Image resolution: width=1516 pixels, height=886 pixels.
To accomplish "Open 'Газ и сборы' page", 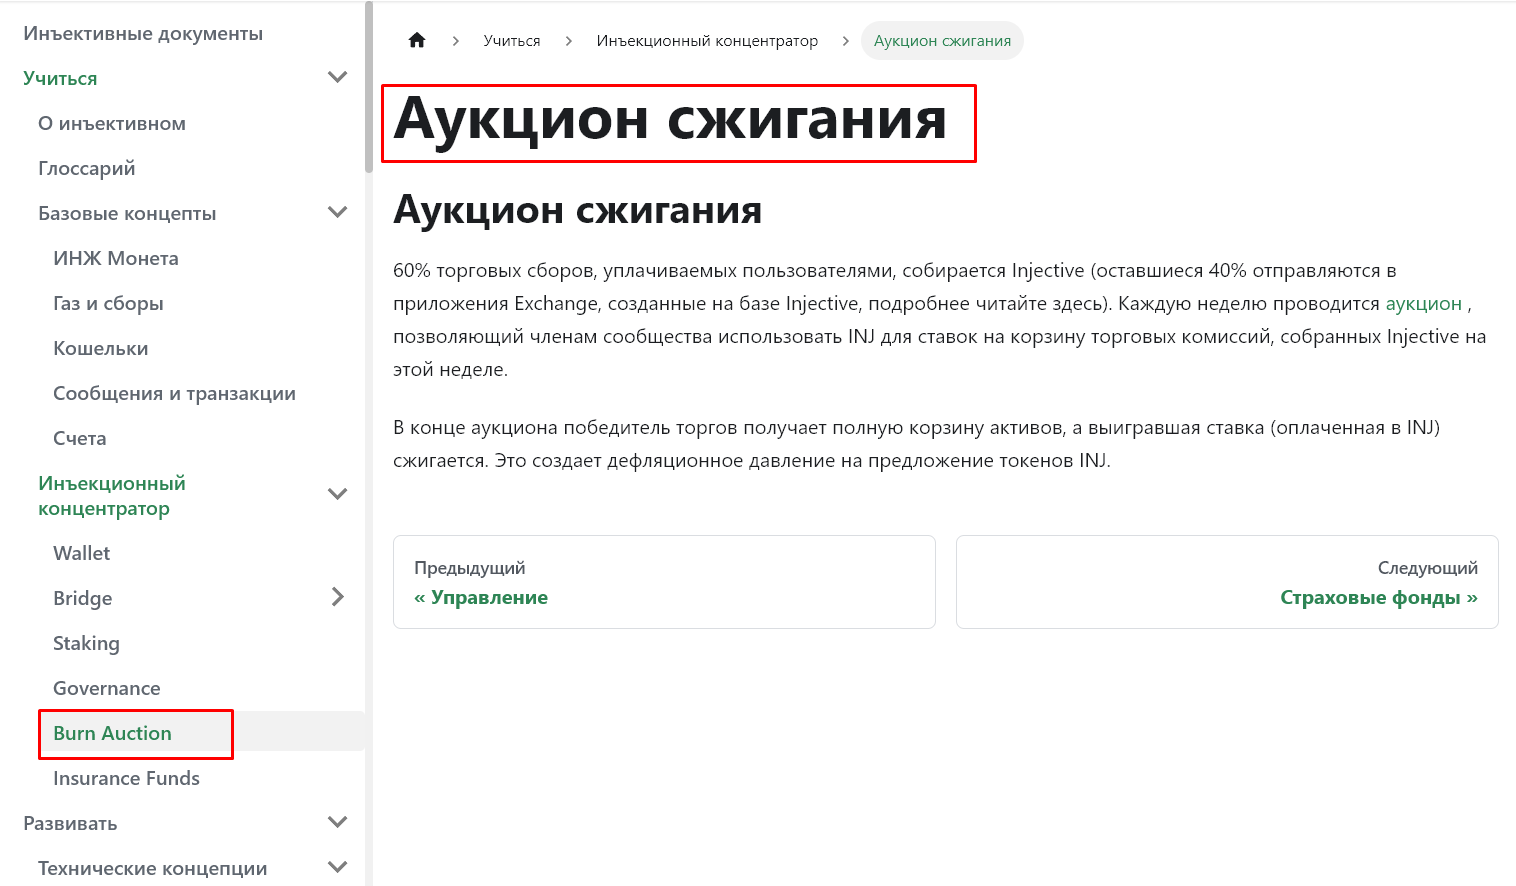I will pos(108,303).
